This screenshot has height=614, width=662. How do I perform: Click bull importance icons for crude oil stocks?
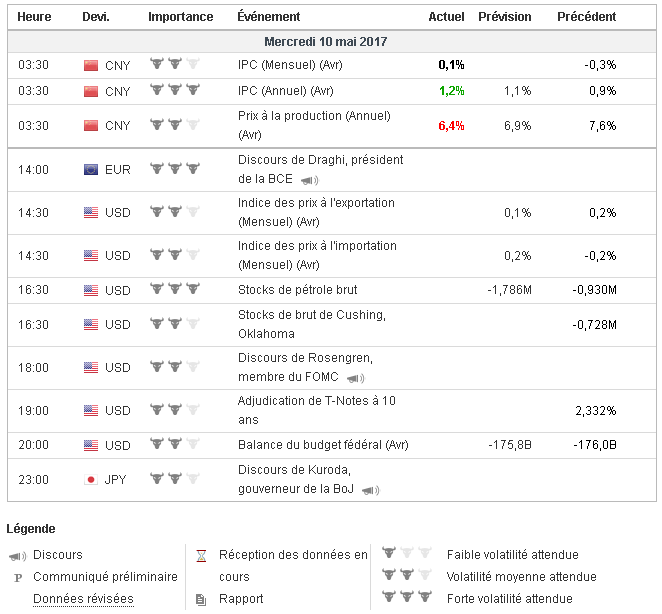tap(174, 290)
